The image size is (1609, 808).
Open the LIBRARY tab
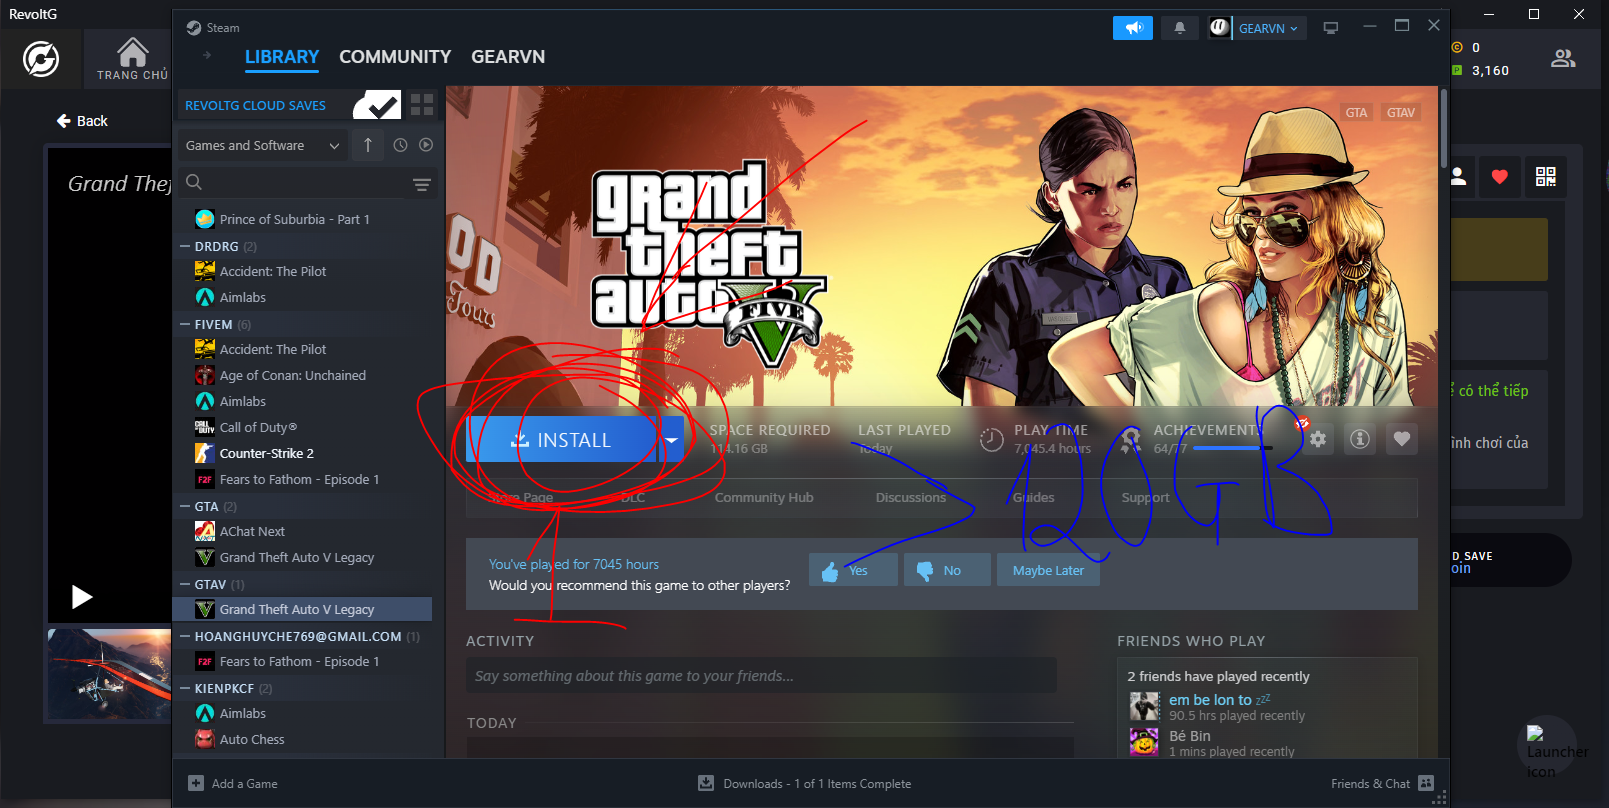click(282, 57)
